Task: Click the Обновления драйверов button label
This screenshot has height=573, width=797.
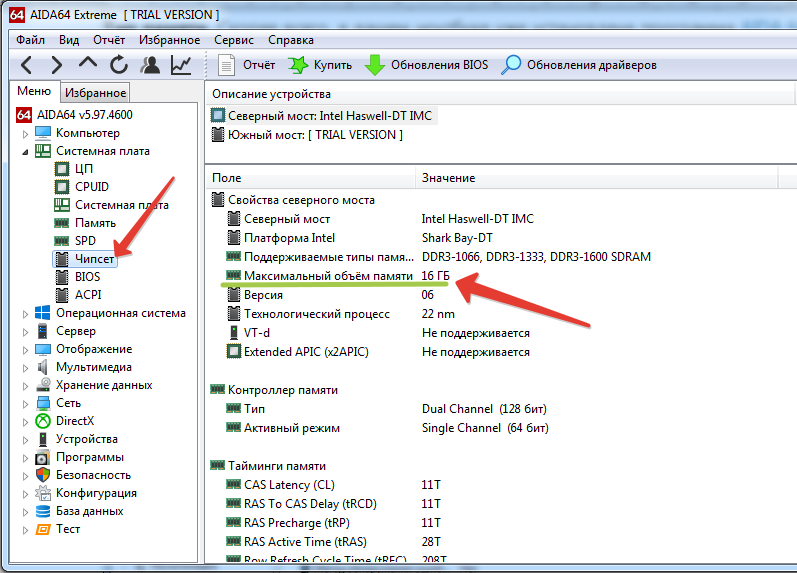Action: point(592,65)
